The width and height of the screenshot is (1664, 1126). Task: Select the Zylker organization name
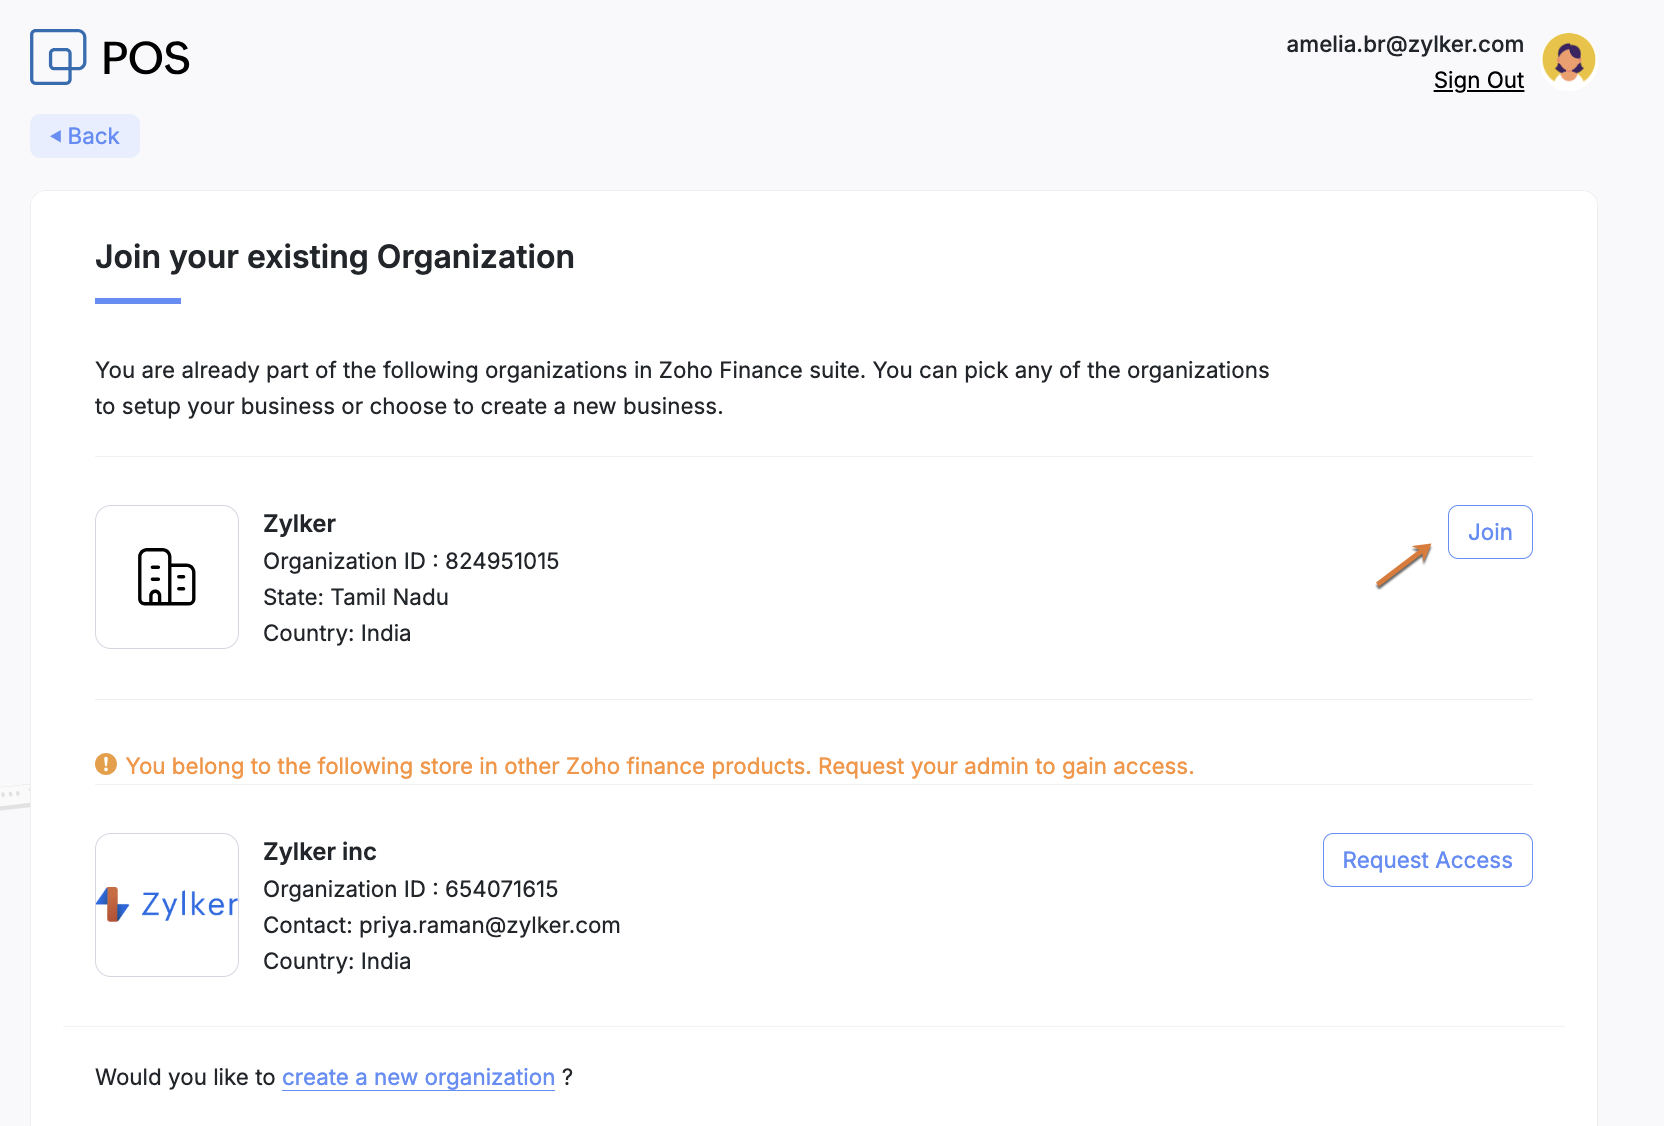click(299, 524)
